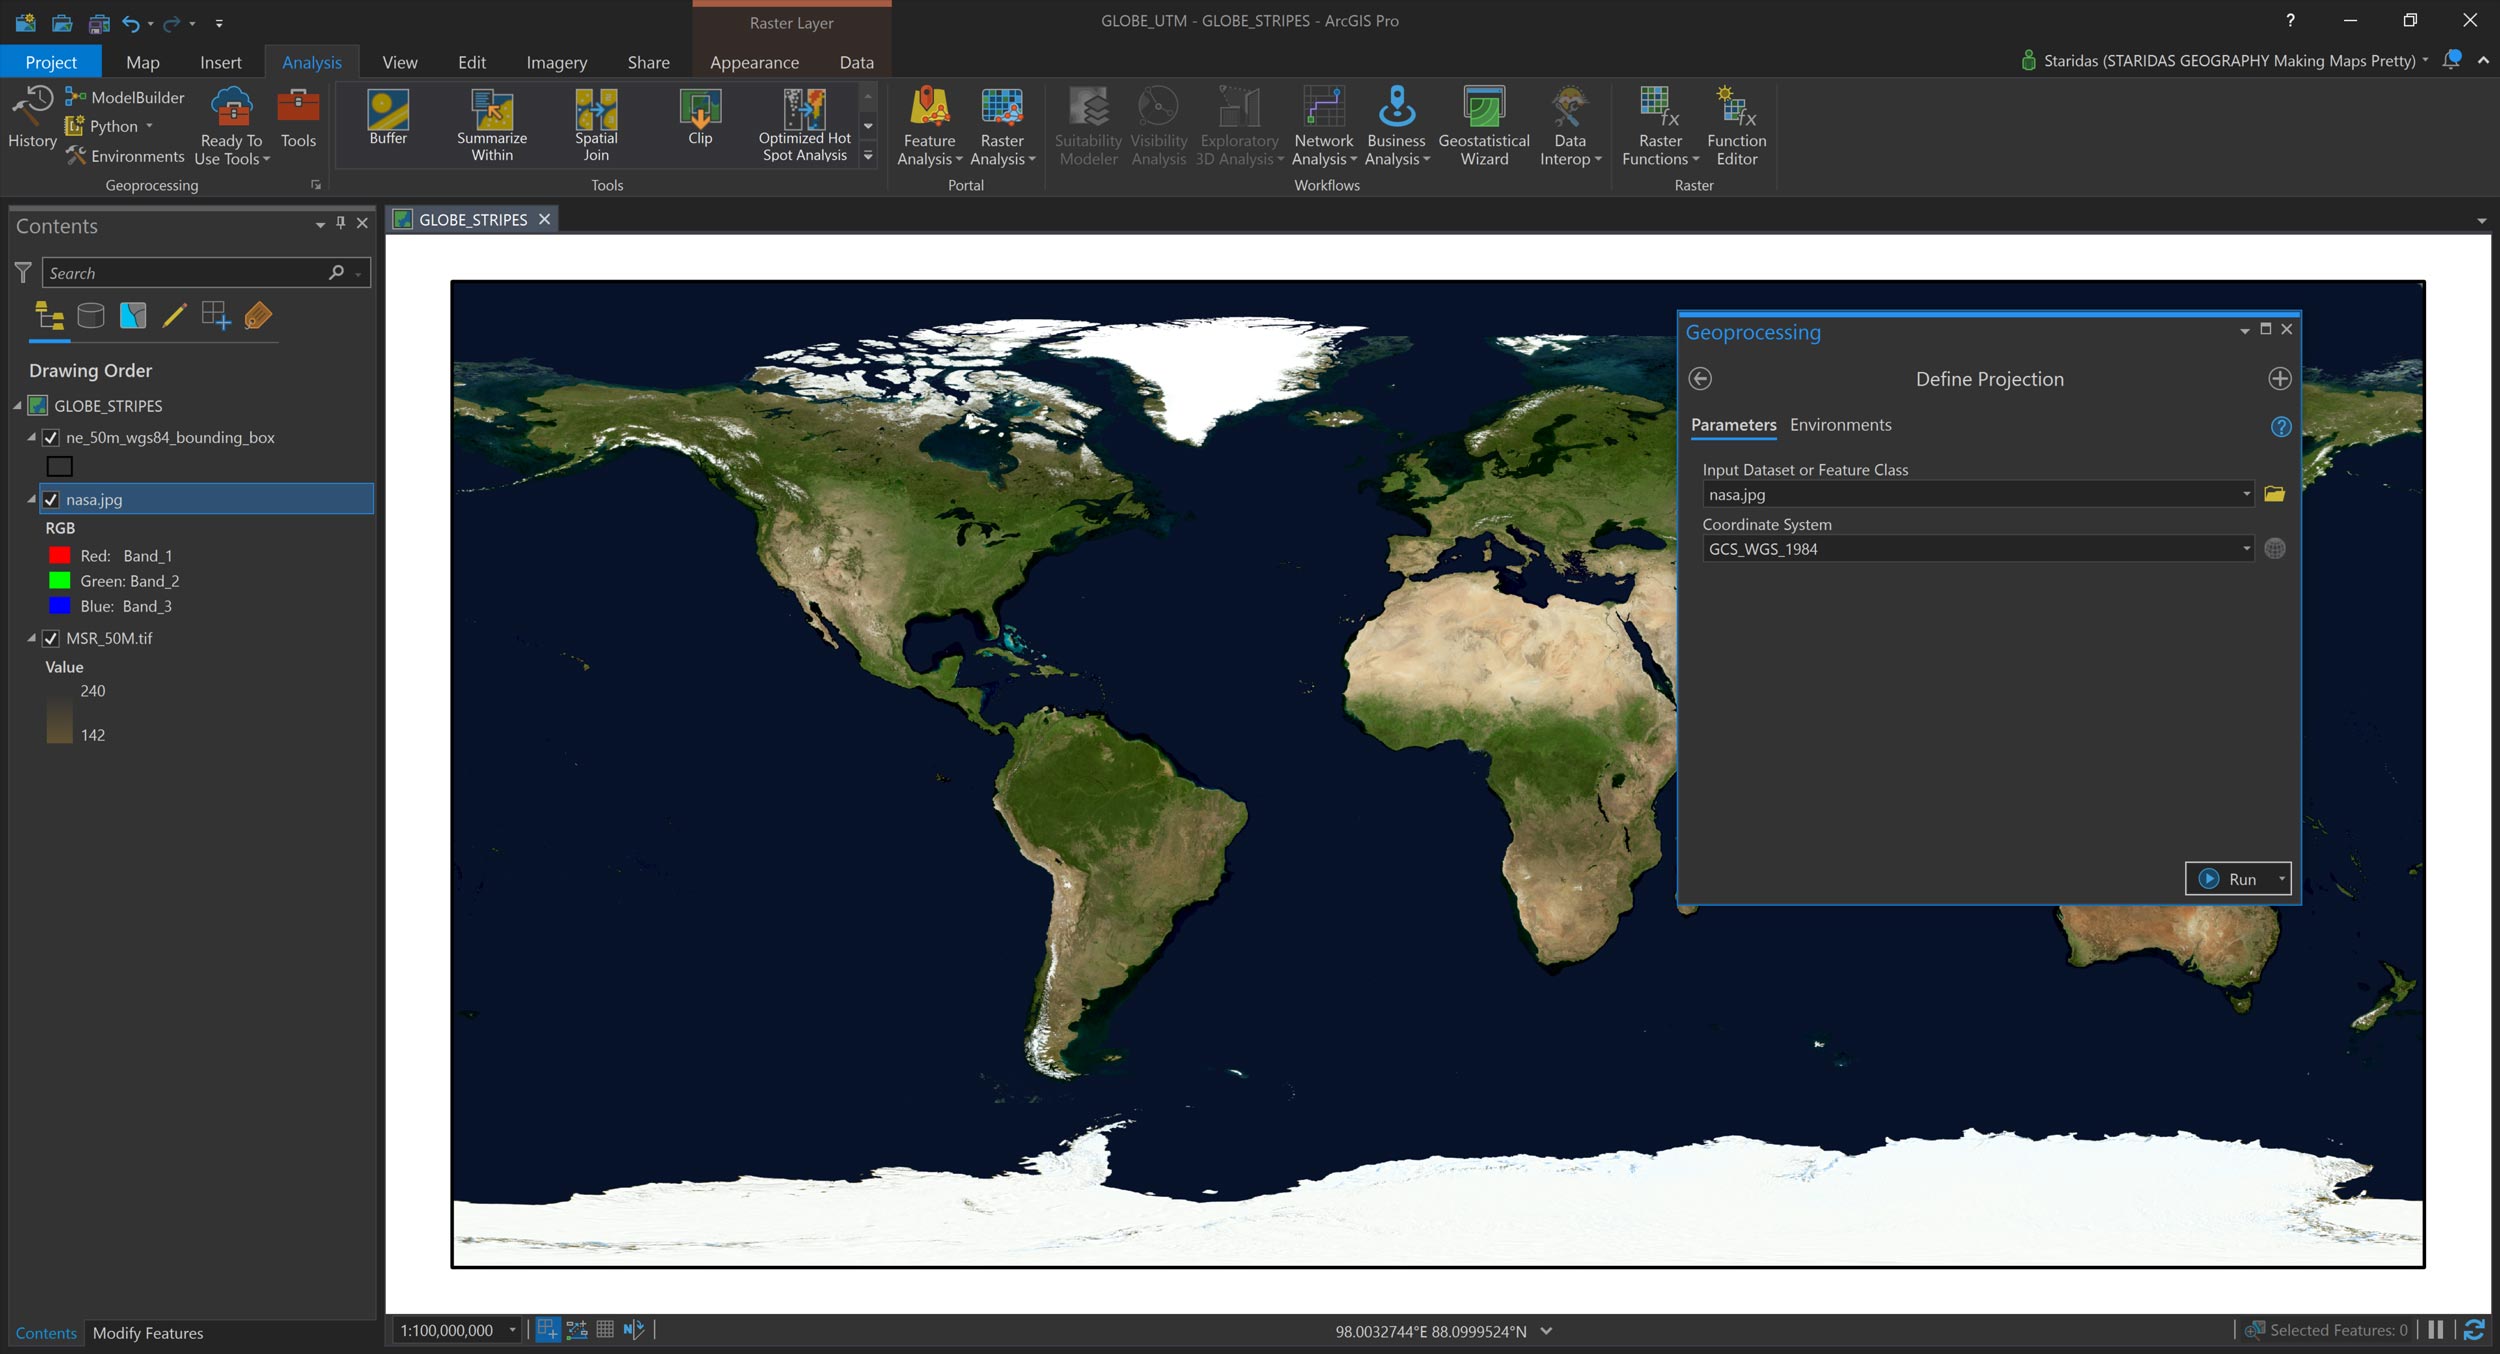Viewport: 2500px width, 1354px height.
Task: Browse for input dataset folder icon
Action: coord(2274,494)
